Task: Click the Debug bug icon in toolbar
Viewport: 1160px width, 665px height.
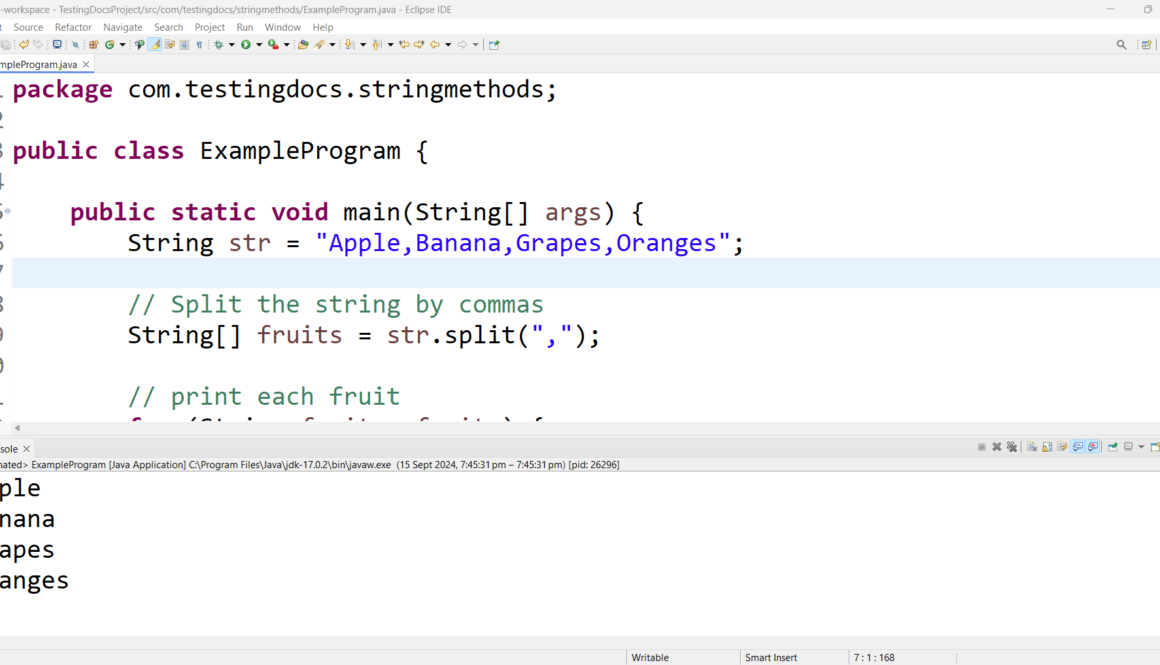Action: pos(219,45)
